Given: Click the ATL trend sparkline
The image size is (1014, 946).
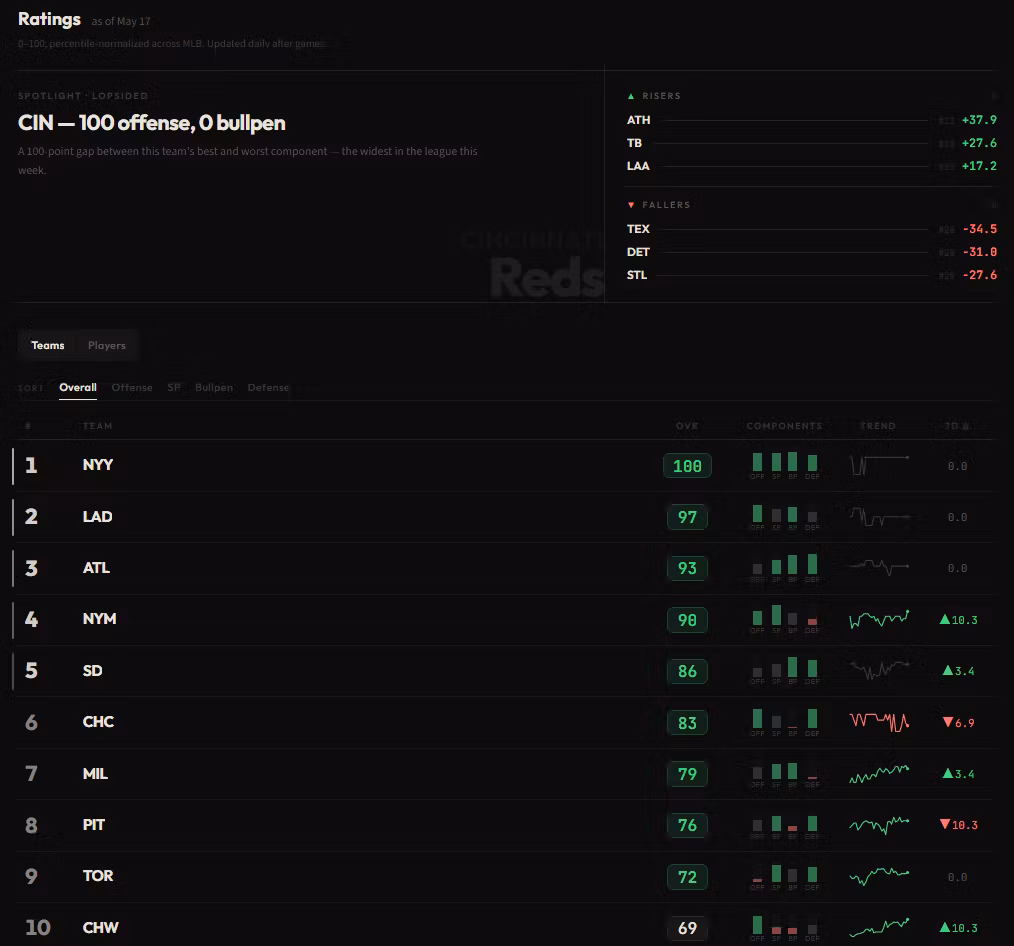Looking at the screenshot, I should click(x=879, y=568).
